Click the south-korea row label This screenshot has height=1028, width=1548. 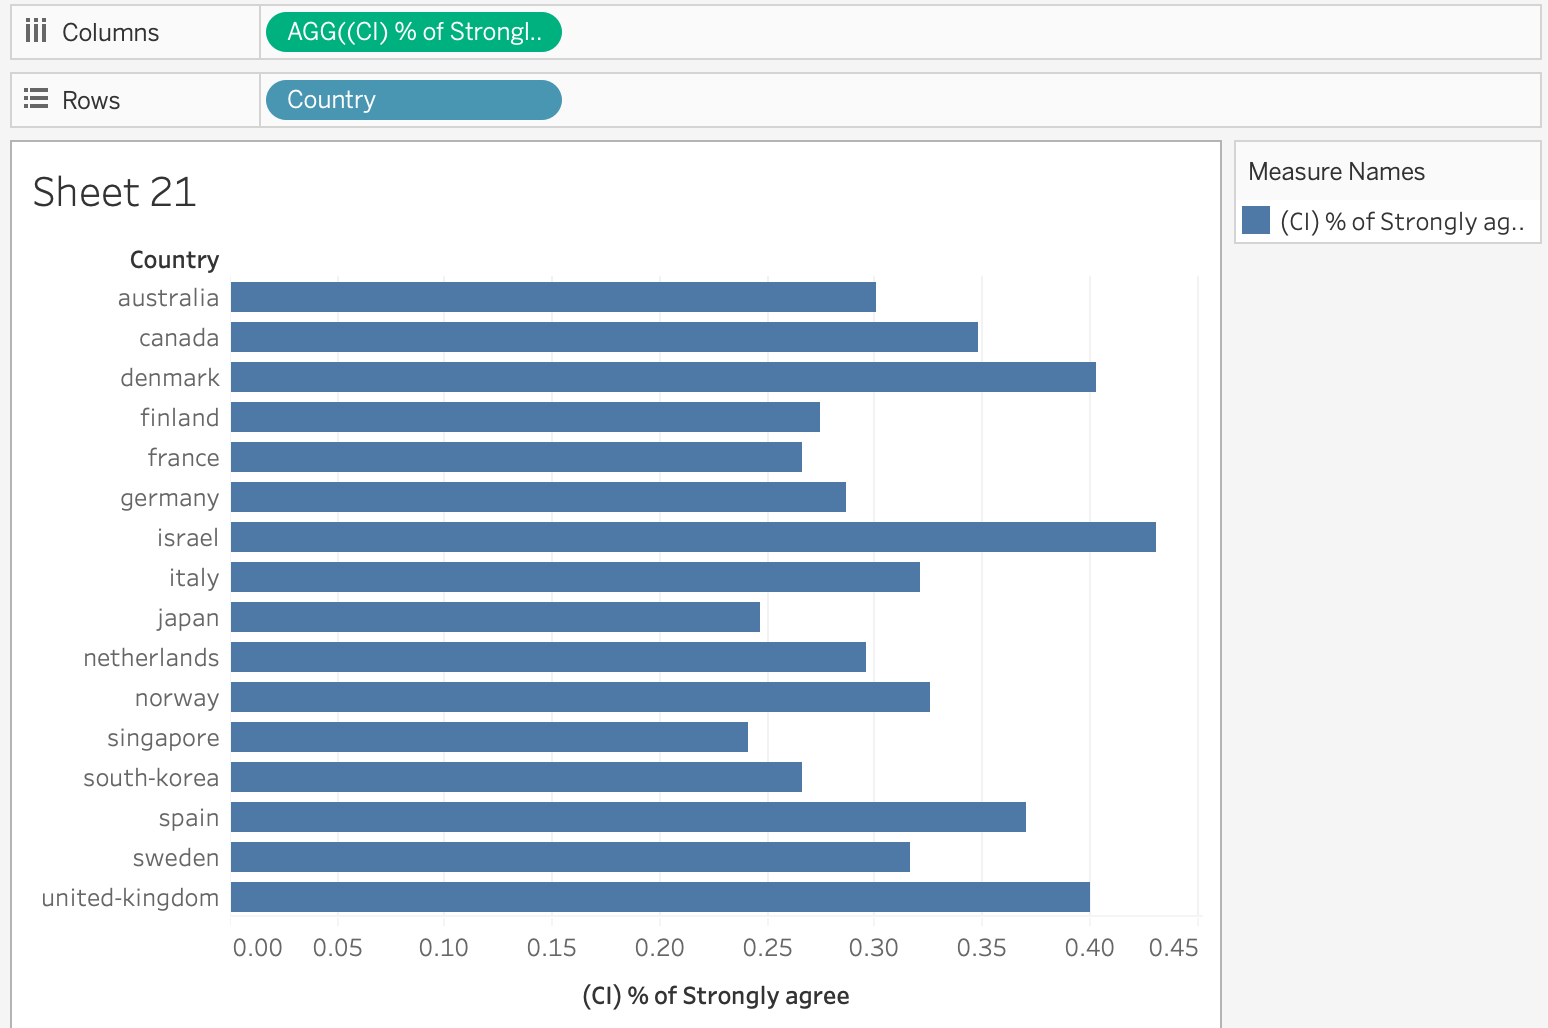(x=151, y=778)
